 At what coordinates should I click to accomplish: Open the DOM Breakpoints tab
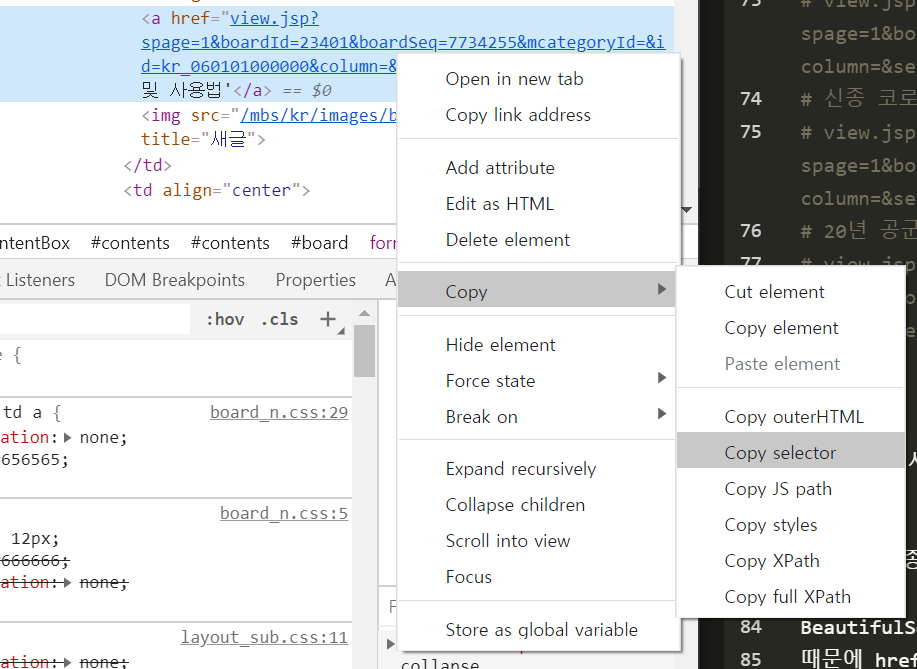(x=174, y=279)
